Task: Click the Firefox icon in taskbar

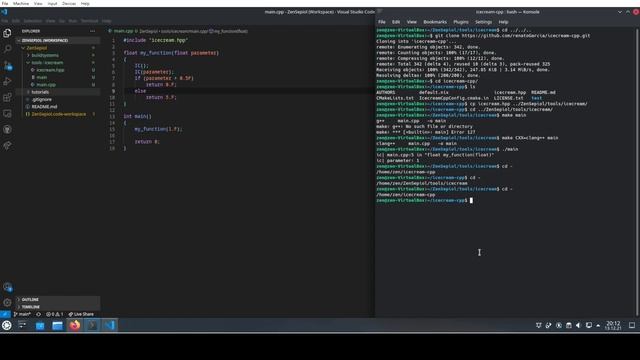Action: [75, 325]
